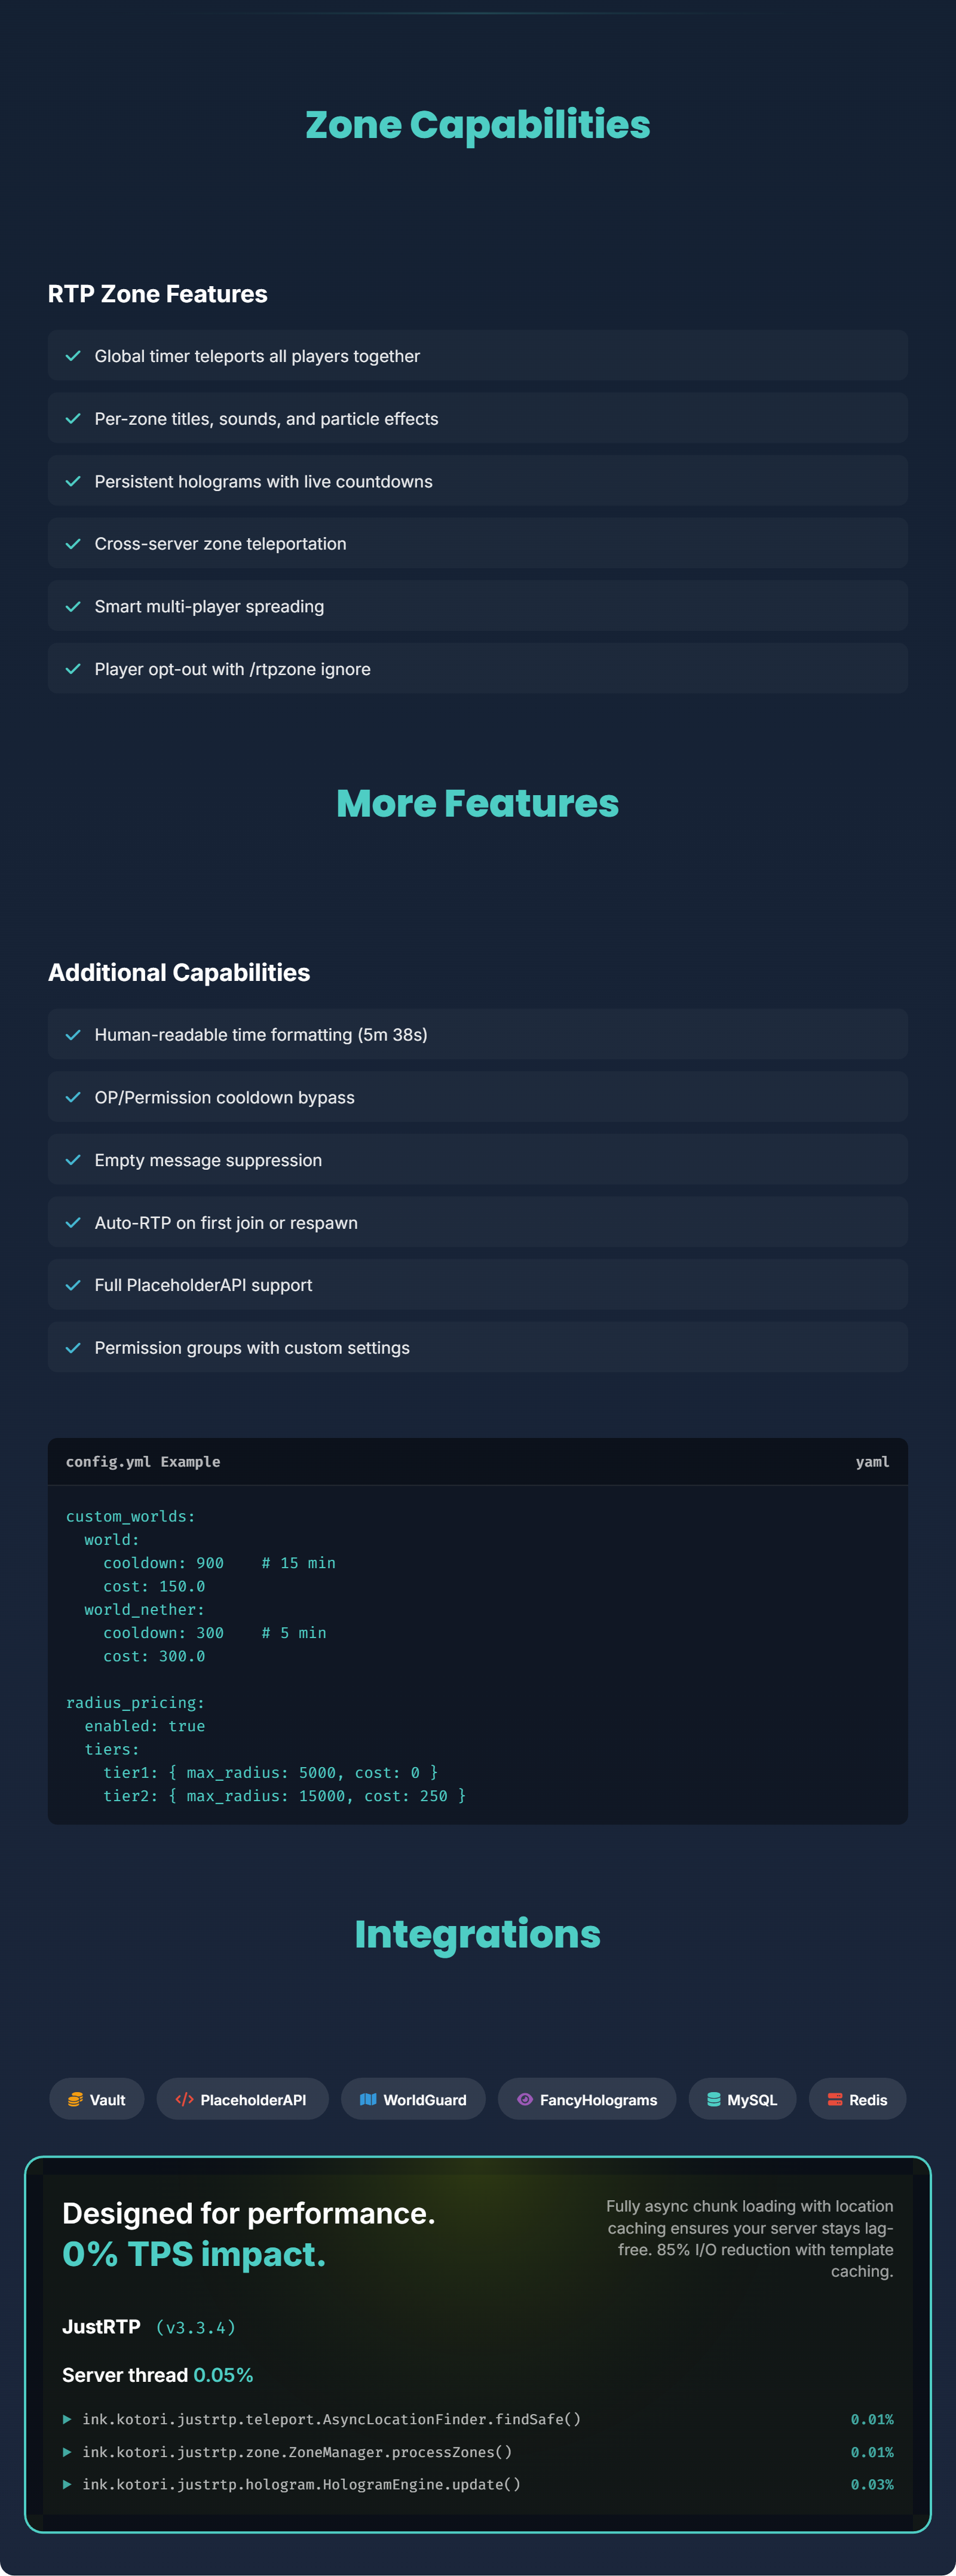This screenshot has width=956, height=2576.
Task: Expand the AsyncLocationFinder.findSafe() profiler row
Action: (67, 2419)
